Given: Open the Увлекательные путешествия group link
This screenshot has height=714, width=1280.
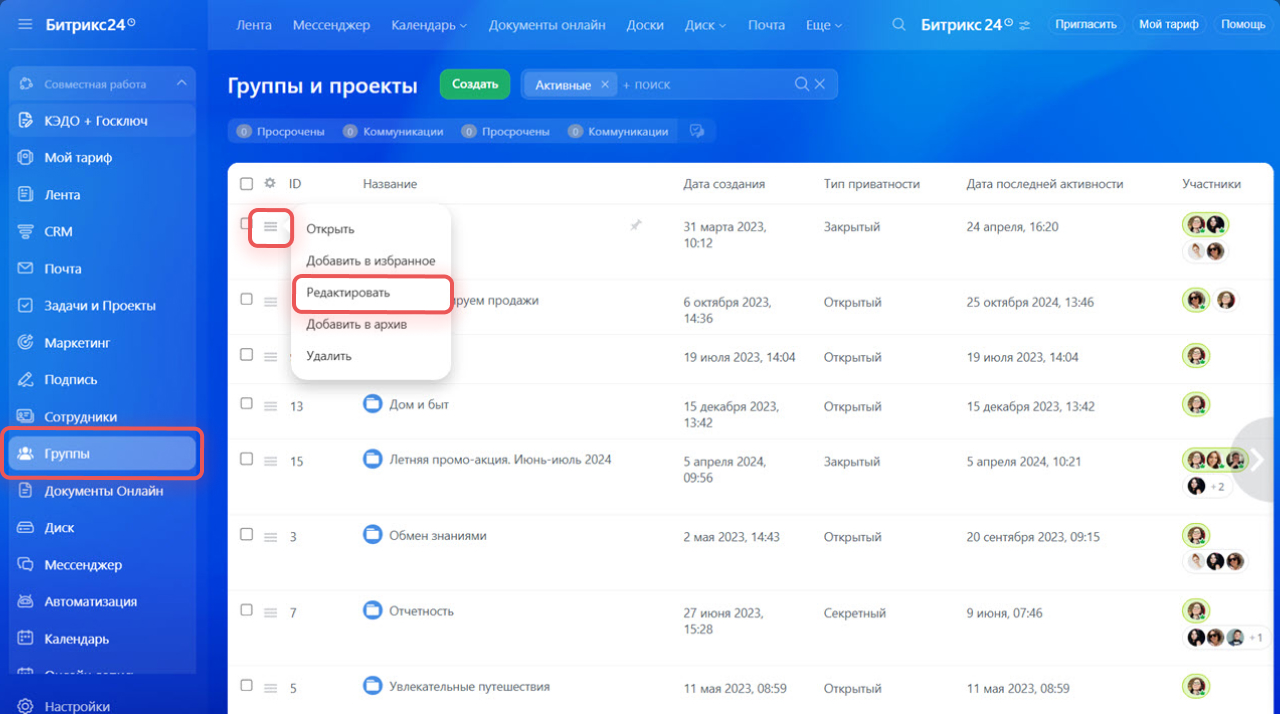Looking at the screenshot, I should click(x=469, y=686).
